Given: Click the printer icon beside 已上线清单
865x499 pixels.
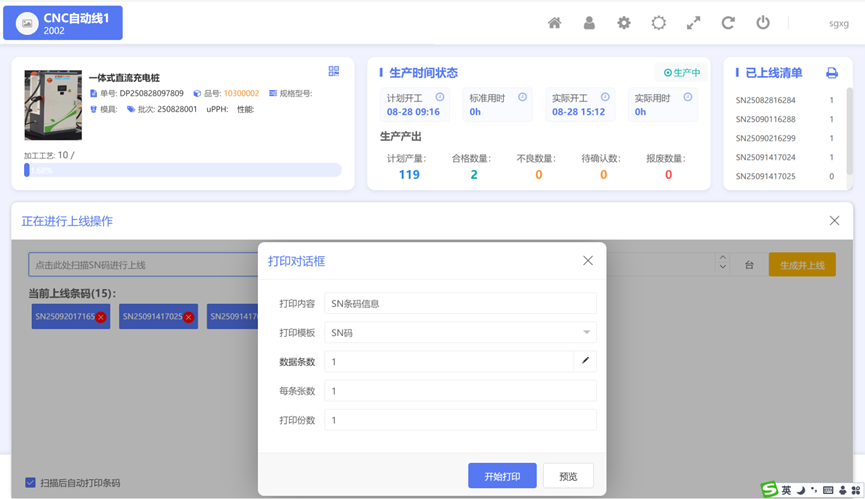Looking at the screenshot, I should tap(831, 73).
